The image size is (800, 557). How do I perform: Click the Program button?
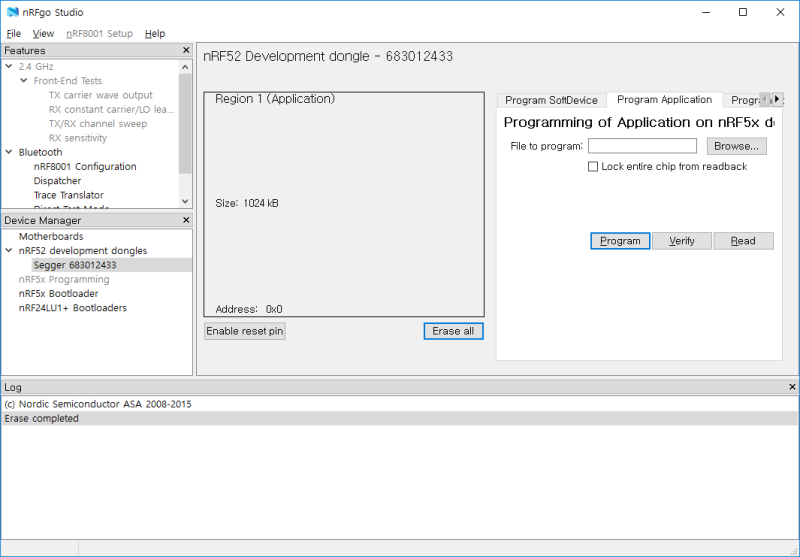[620, 241]
